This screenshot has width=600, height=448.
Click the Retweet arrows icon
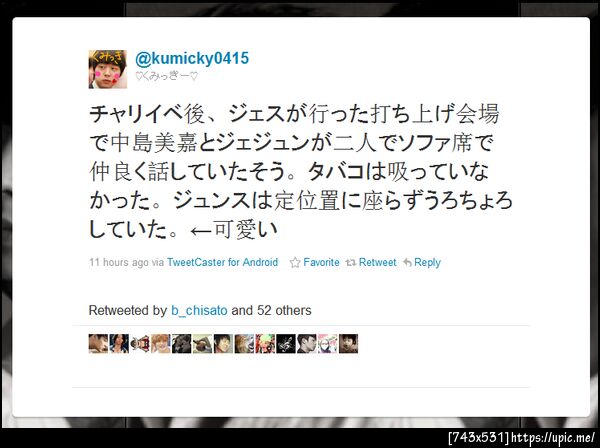[351, 262]
